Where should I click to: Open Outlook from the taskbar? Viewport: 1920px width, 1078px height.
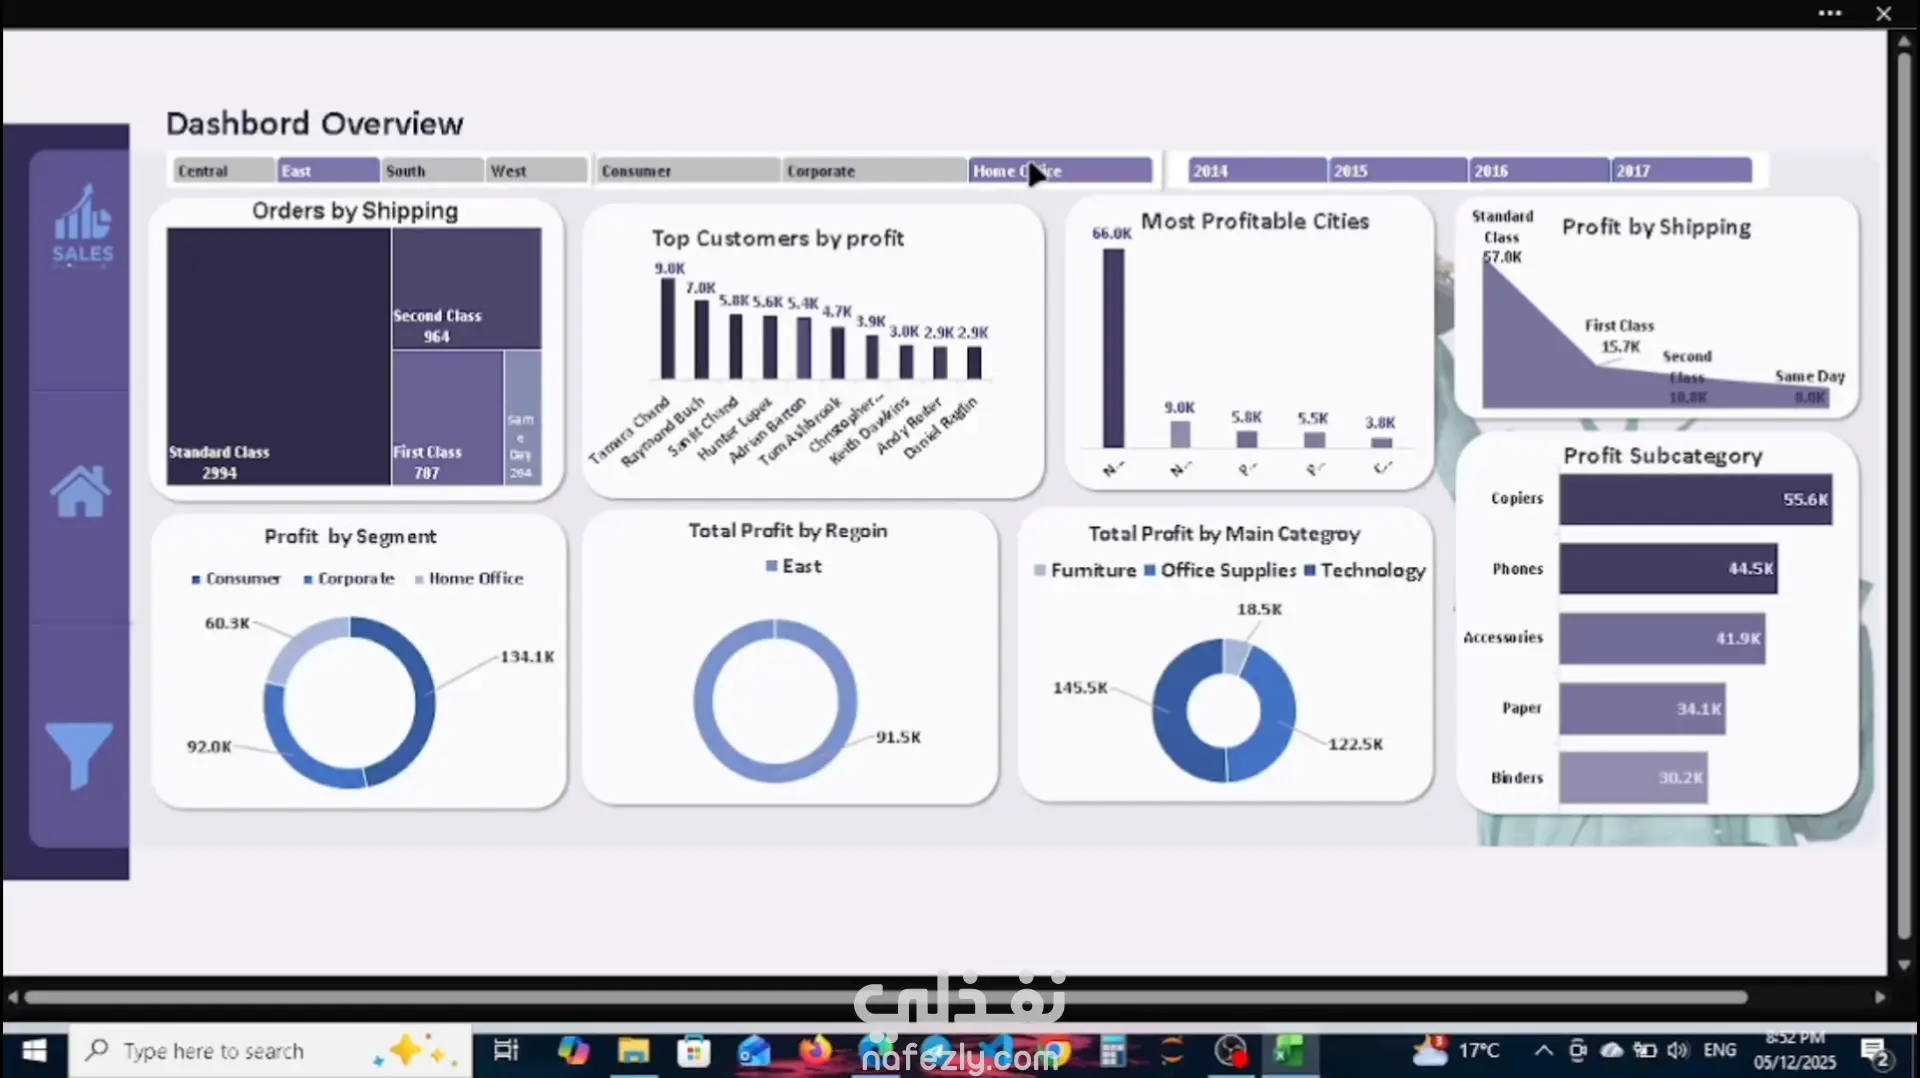click(x=754, y=1051)
